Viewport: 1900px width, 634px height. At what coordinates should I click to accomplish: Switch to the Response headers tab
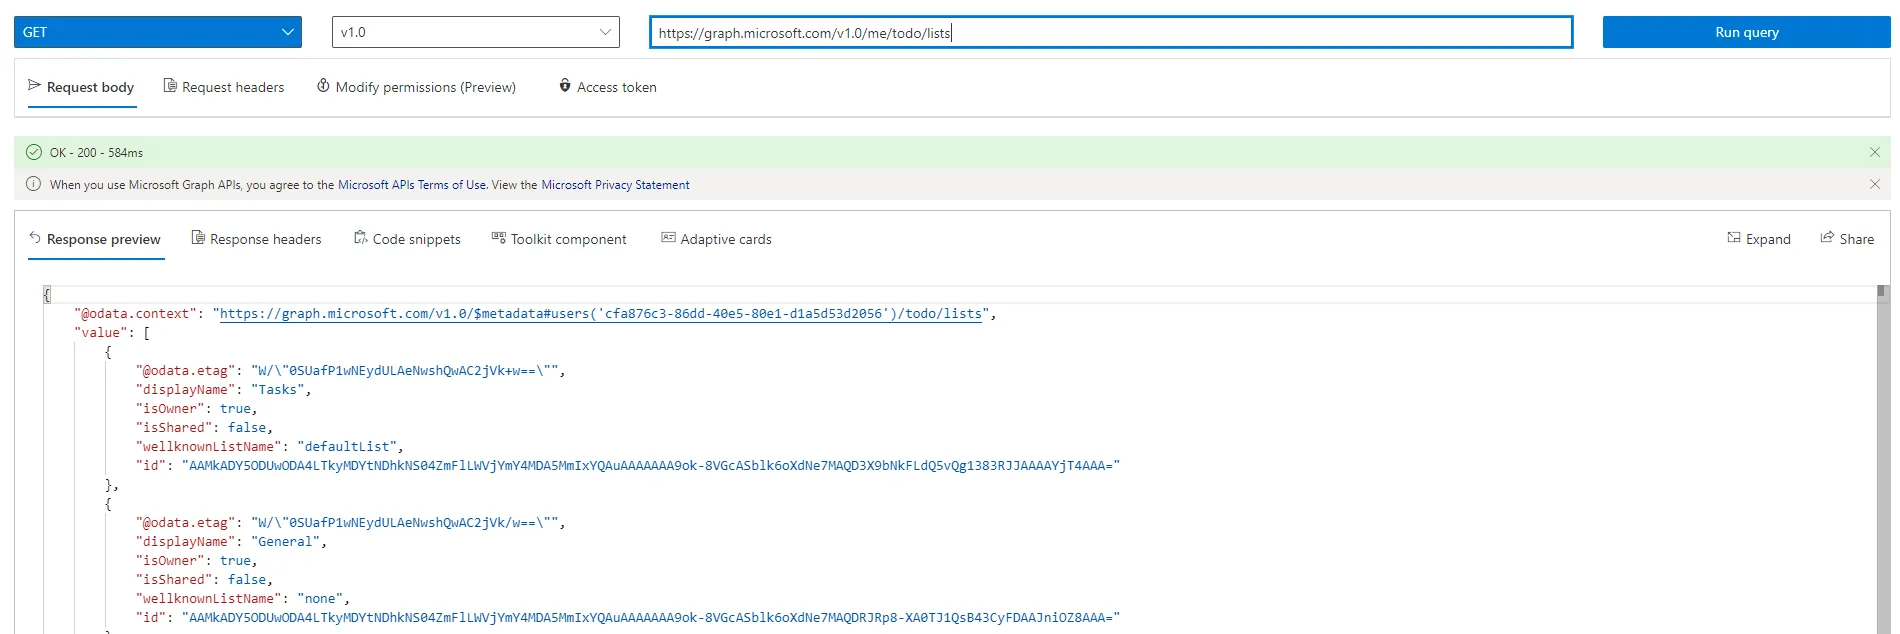click(256, 239)
